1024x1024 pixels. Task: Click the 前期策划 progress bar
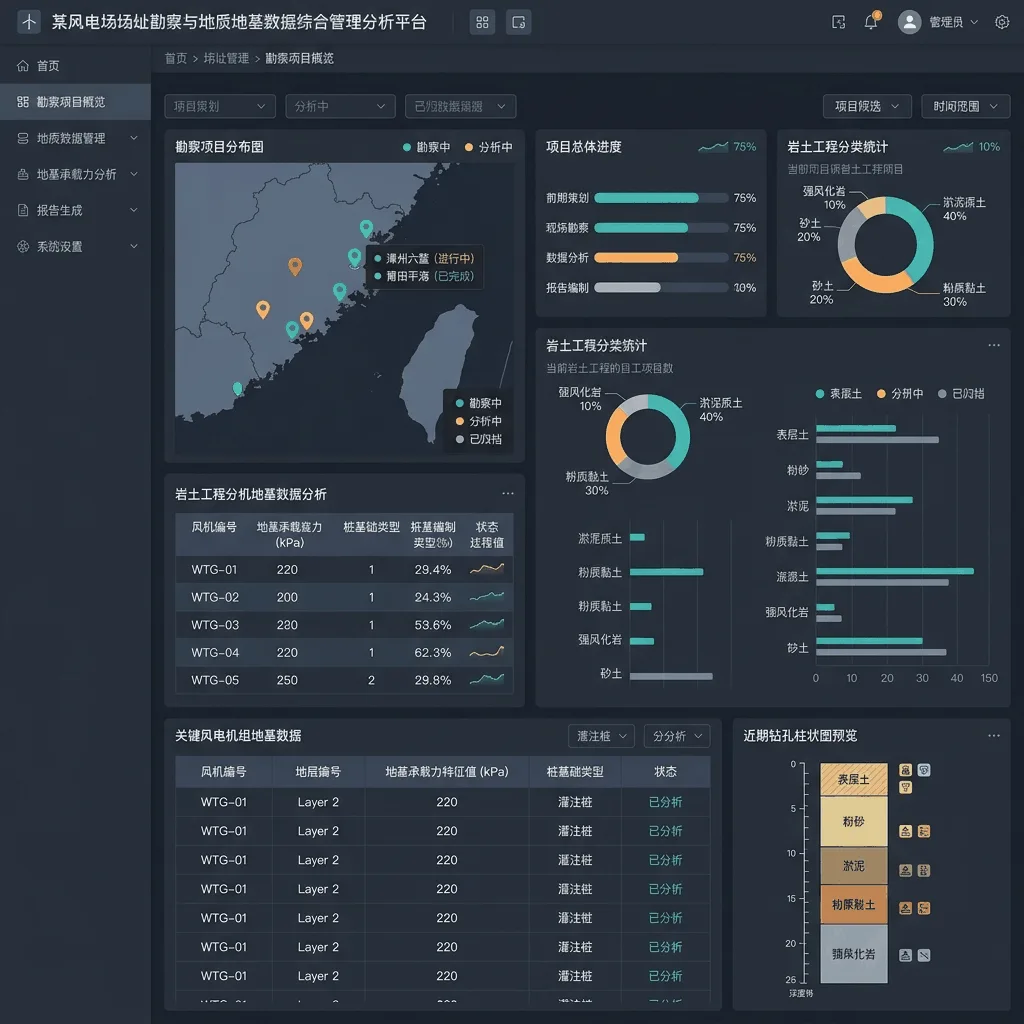[661, 198]
